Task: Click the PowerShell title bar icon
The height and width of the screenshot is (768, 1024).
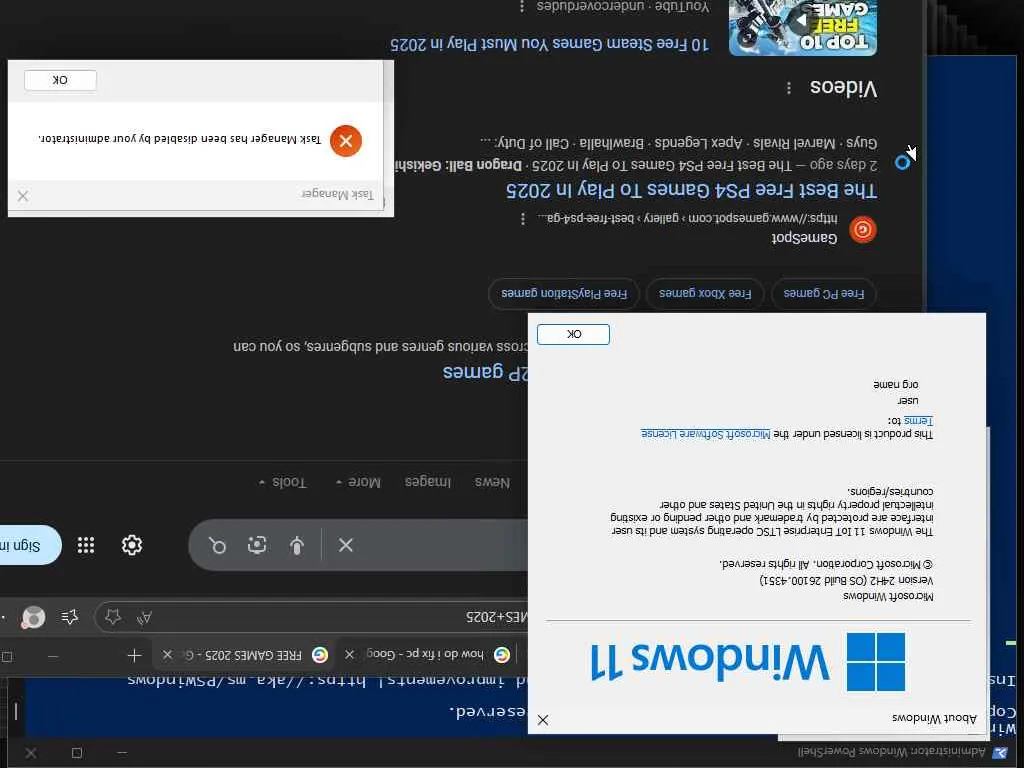Action: (x=999, y=753)
